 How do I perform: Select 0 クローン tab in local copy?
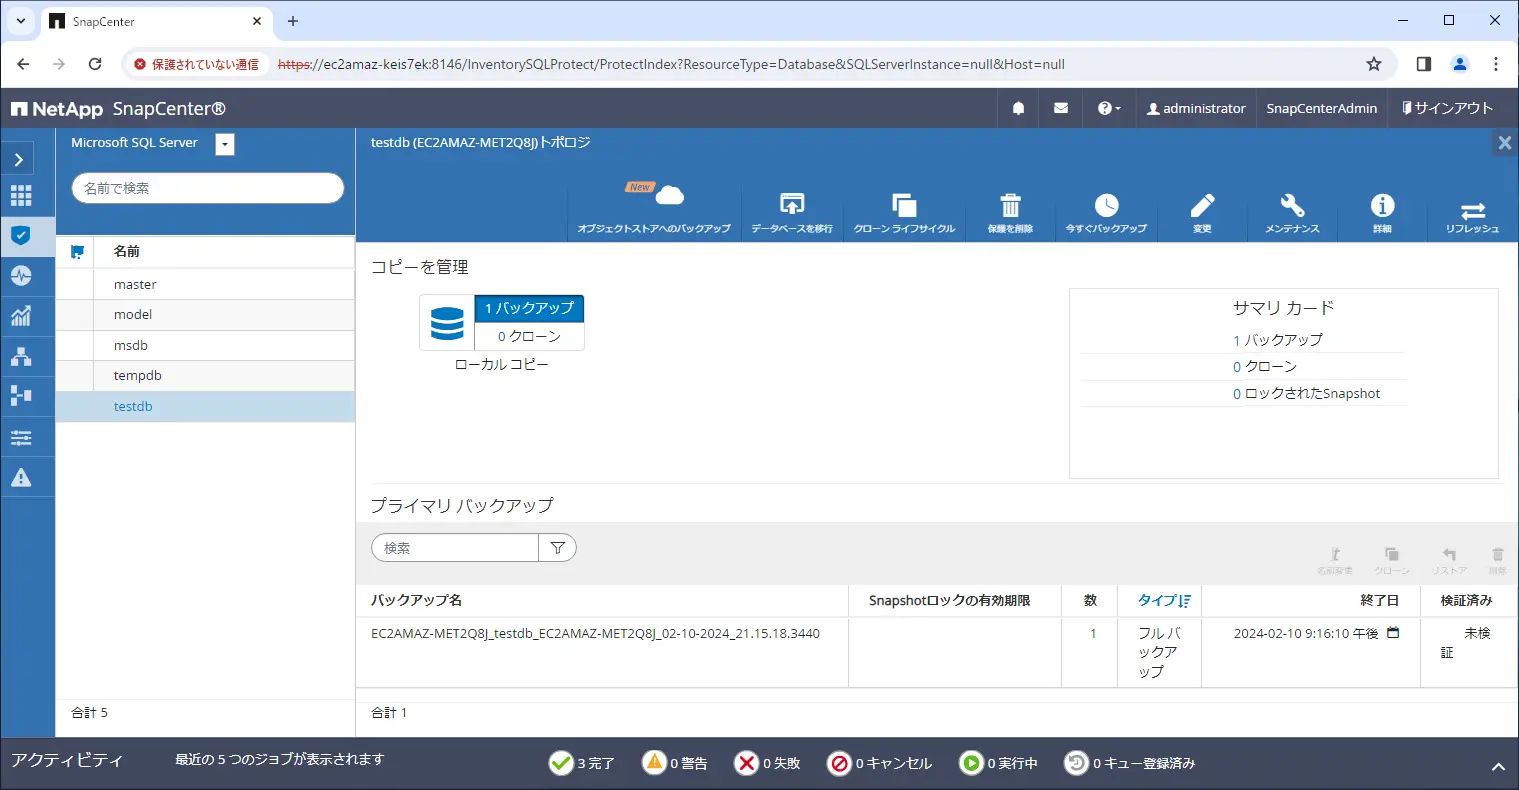[x=529, y=337]
